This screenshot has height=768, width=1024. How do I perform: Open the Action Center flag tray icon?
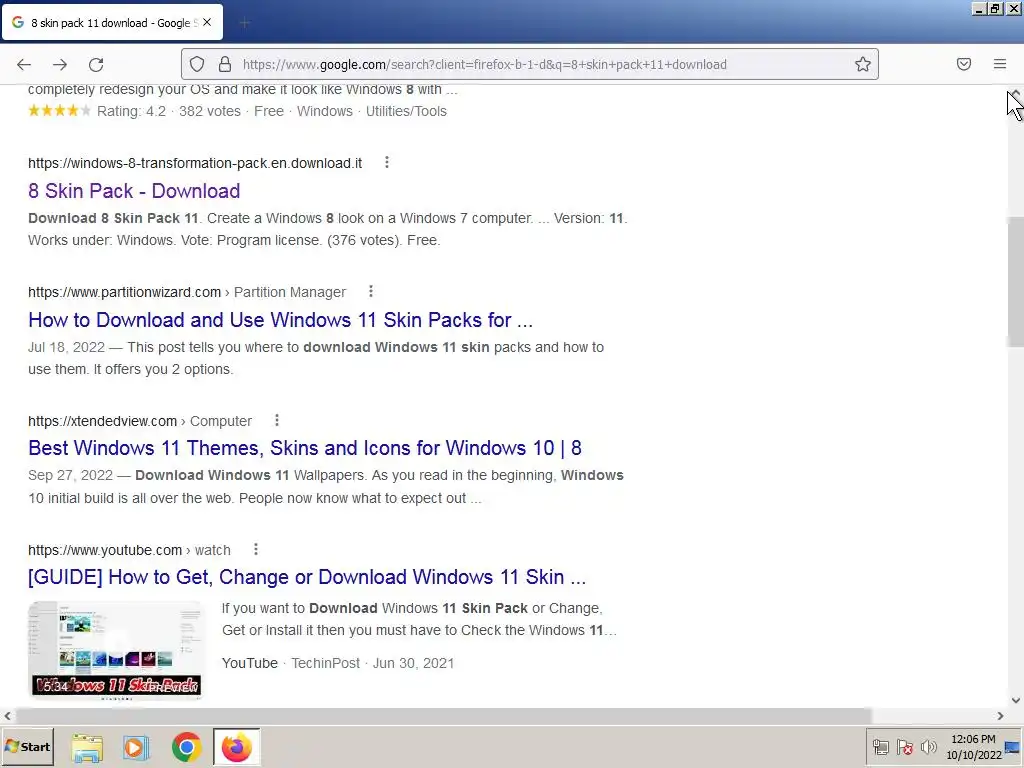904,747
